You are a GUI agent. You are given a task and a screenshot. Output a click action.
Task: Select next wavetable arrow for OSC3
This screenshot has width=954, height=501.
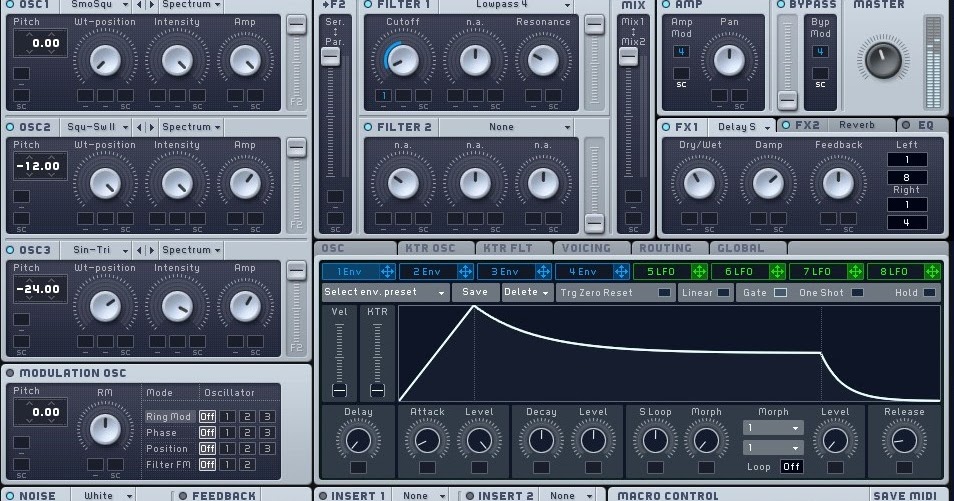click(x=152, y=250)
